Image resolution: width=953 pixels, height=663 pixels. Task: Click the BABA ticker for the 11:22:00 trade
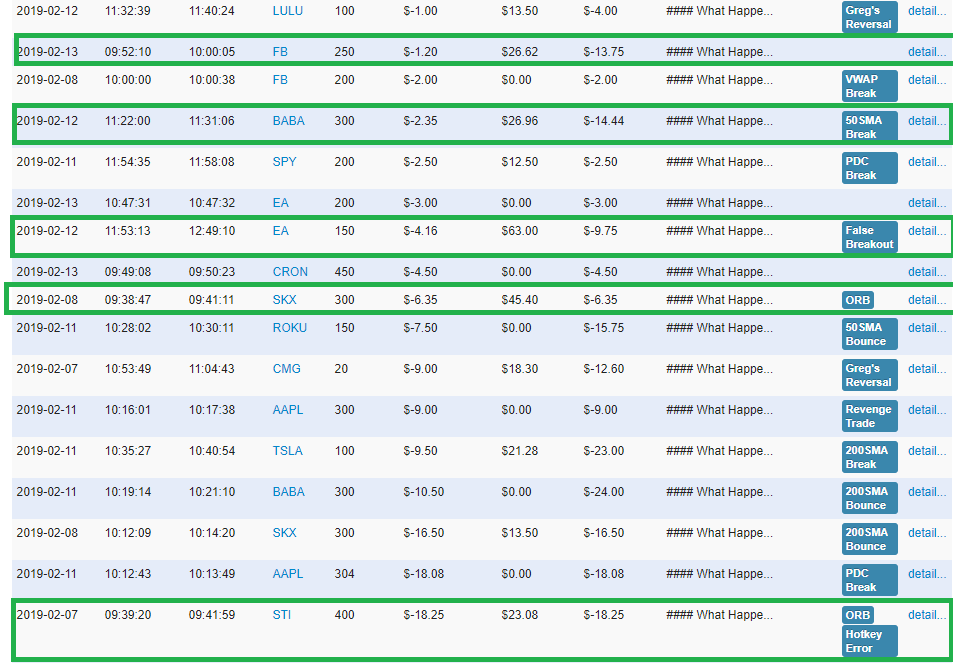coord(287,120)
